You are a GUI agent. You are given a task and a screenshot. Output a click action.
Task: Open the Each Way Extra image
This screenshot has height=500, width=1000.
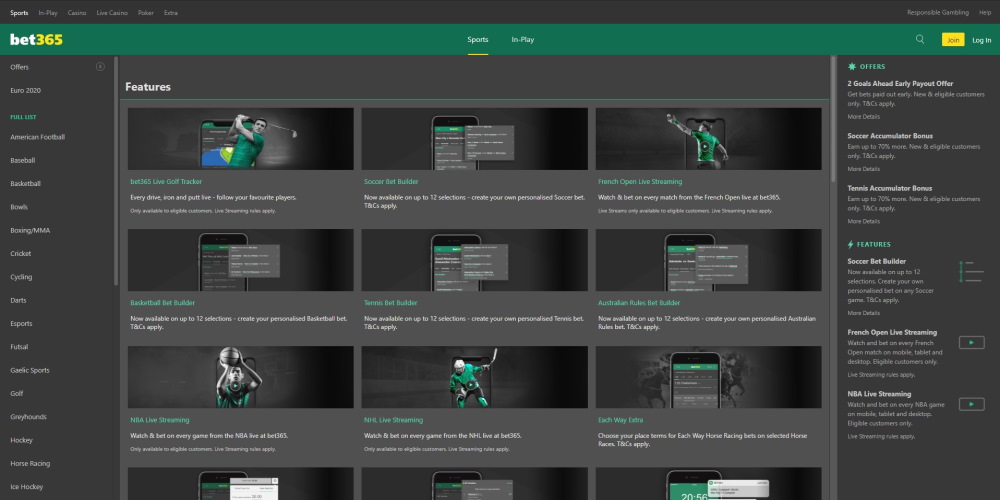click(x=709, y=377)
